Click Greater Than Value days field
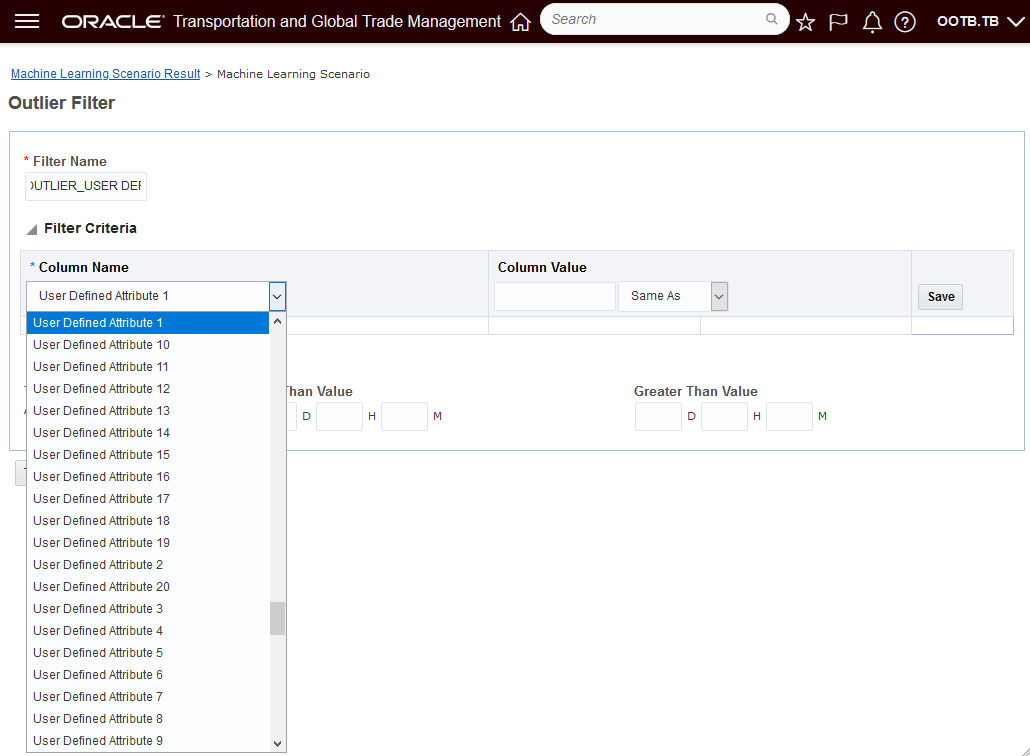This screenshot has height=756, width=1030. [658, 416]
